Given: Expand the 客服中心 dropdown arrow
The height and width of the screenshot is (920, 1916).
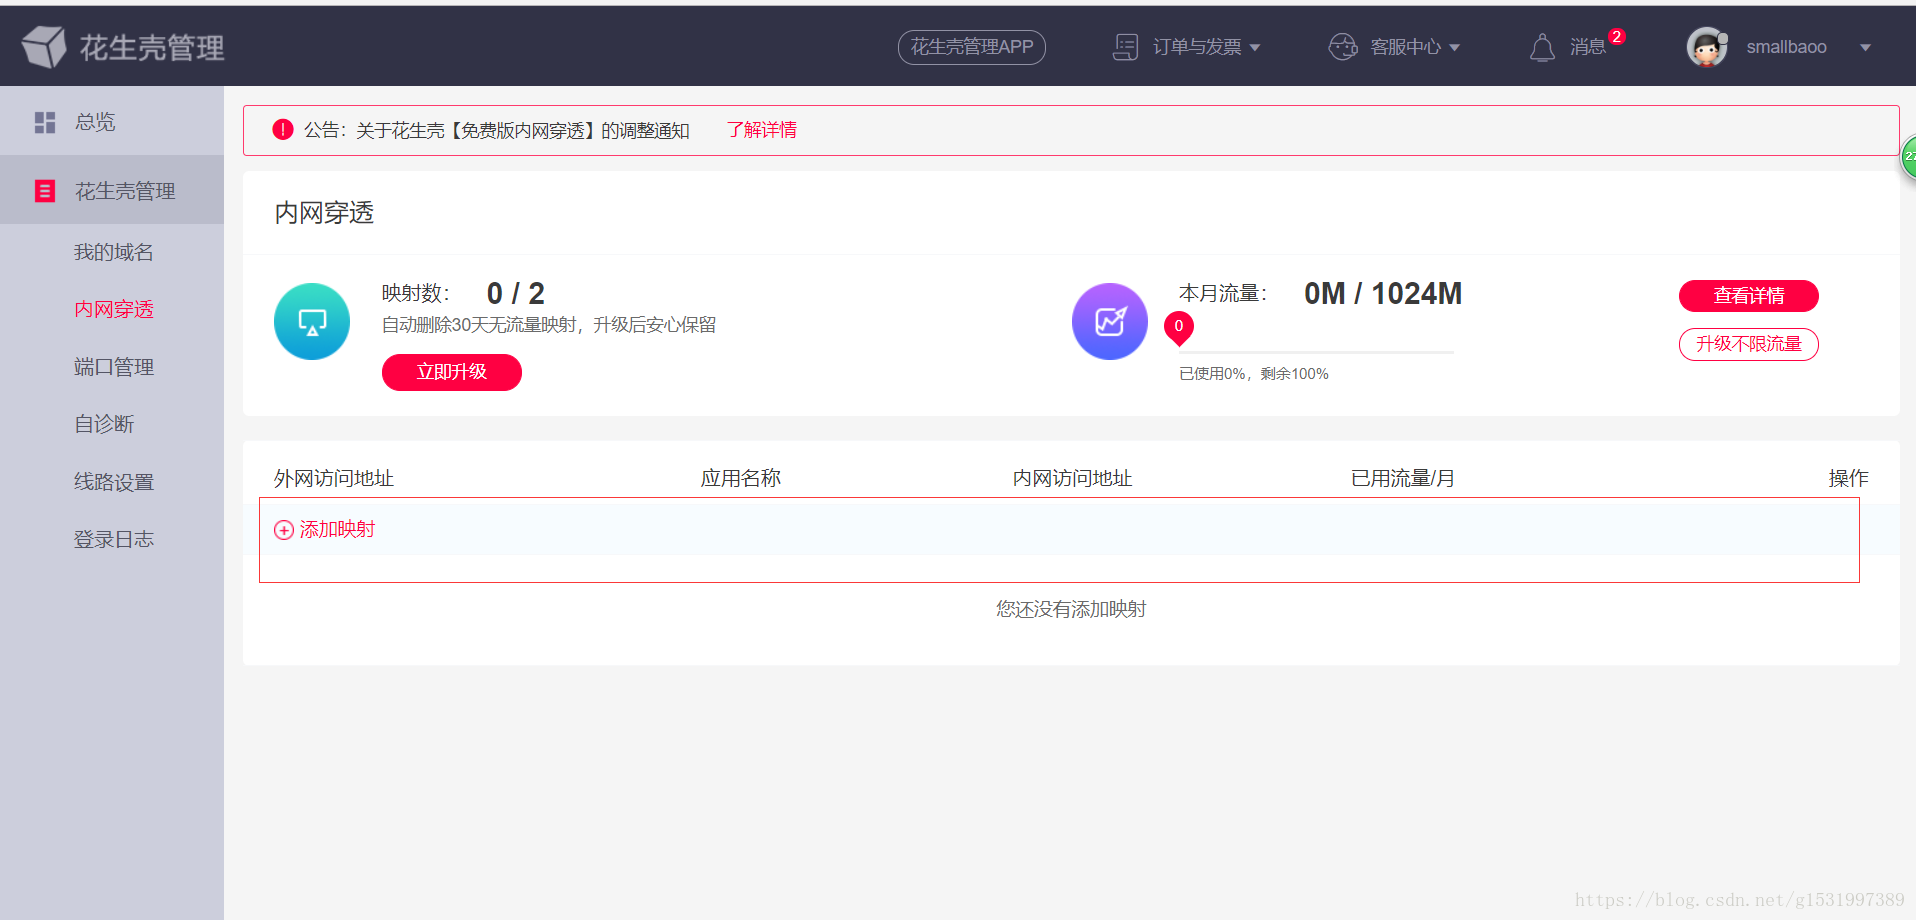Looking at the screenshot, I should 1455,48.
